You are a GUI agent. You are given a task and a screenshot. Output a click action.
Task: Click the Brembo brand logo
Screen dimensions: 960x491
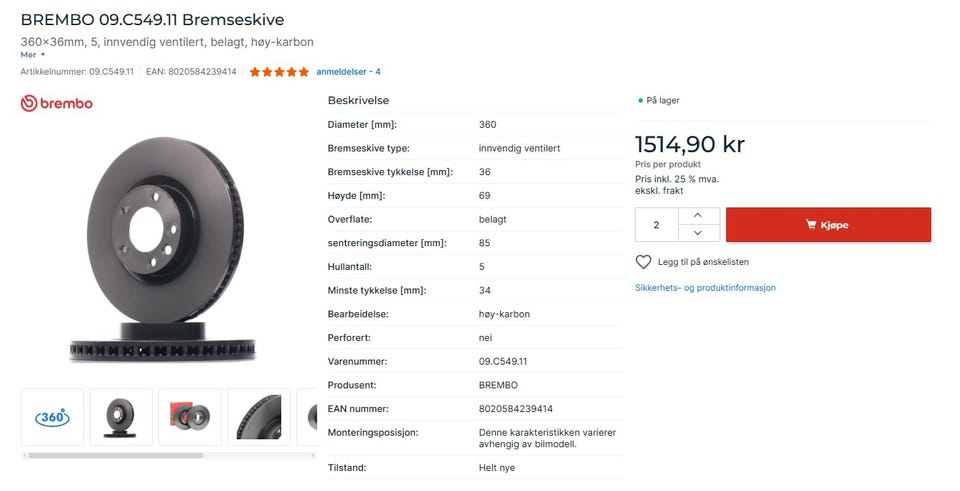[x=57, y=103]
